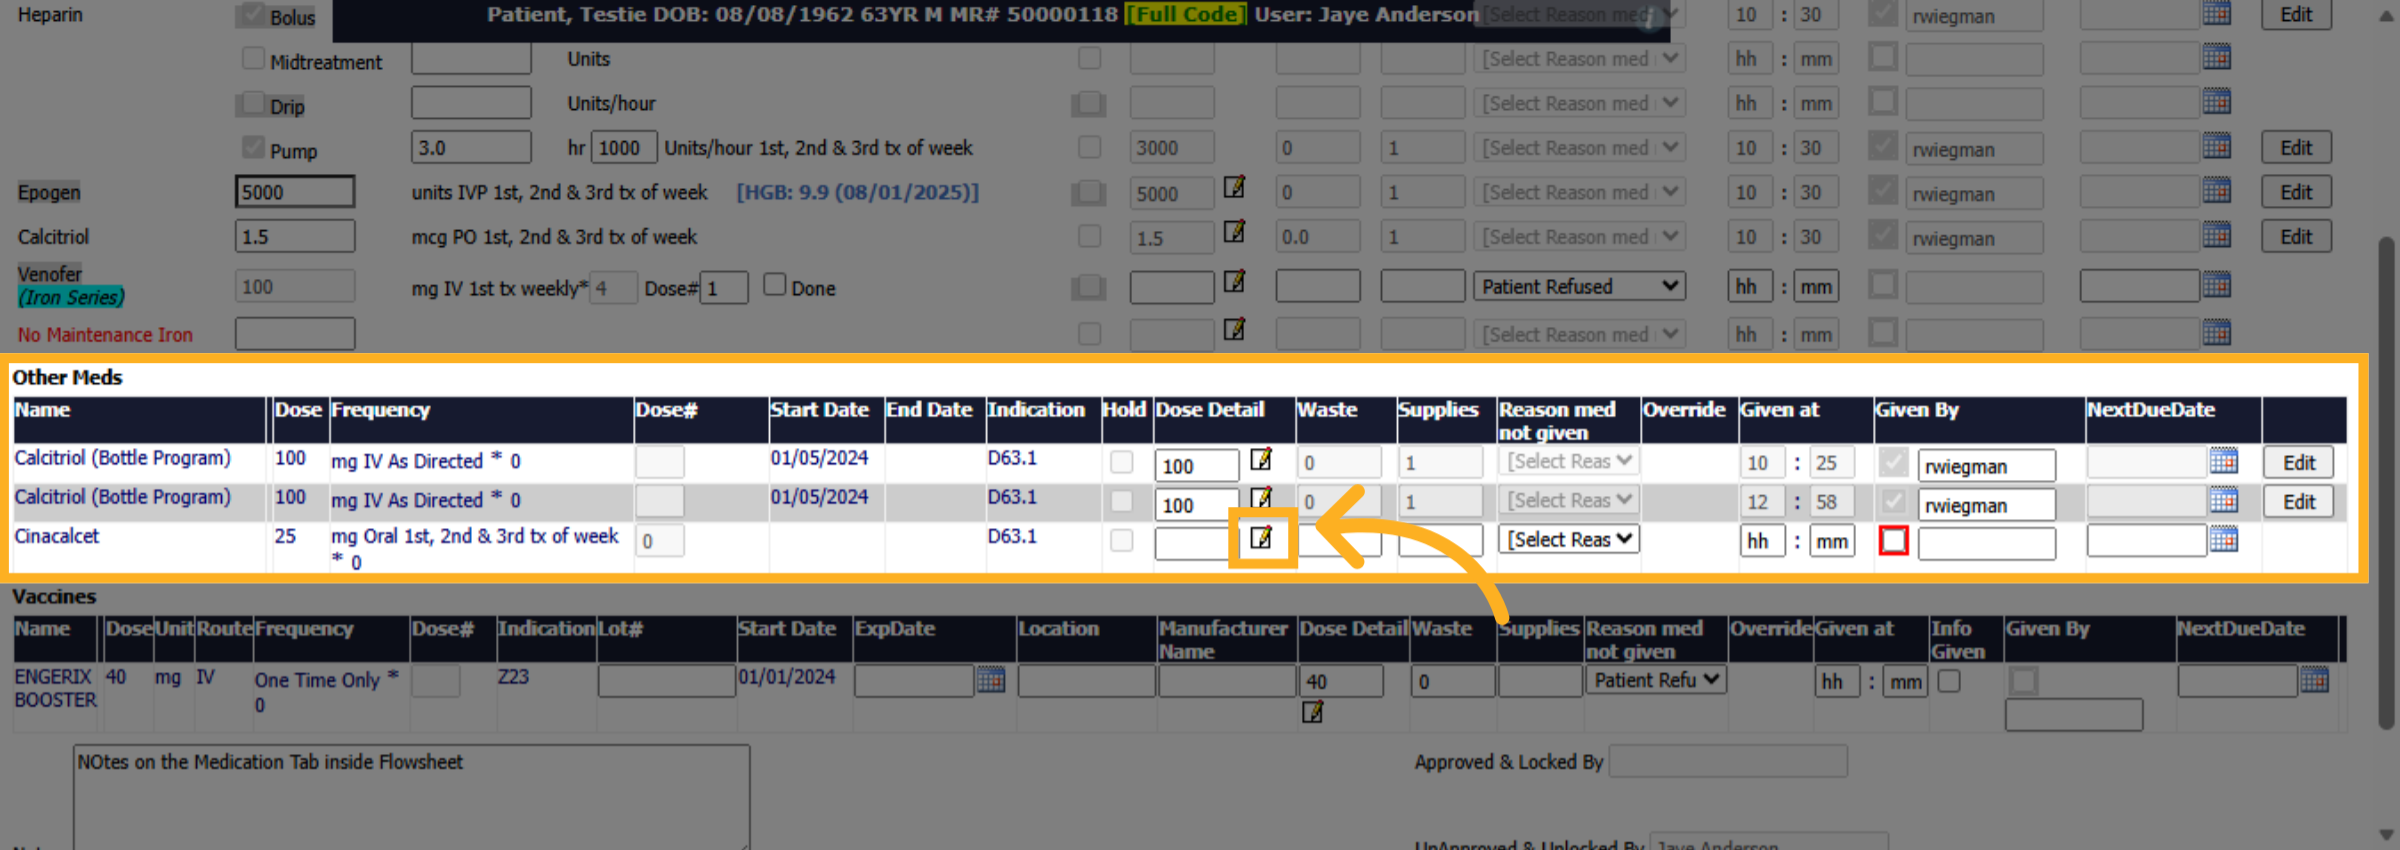
Task: Open the dose note icon in Venofer row
Action: tap(1235, 282)
